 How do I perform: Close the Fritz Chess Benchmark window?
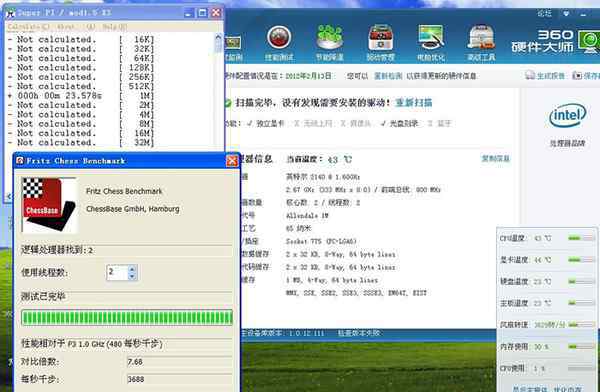click(232, 161)
